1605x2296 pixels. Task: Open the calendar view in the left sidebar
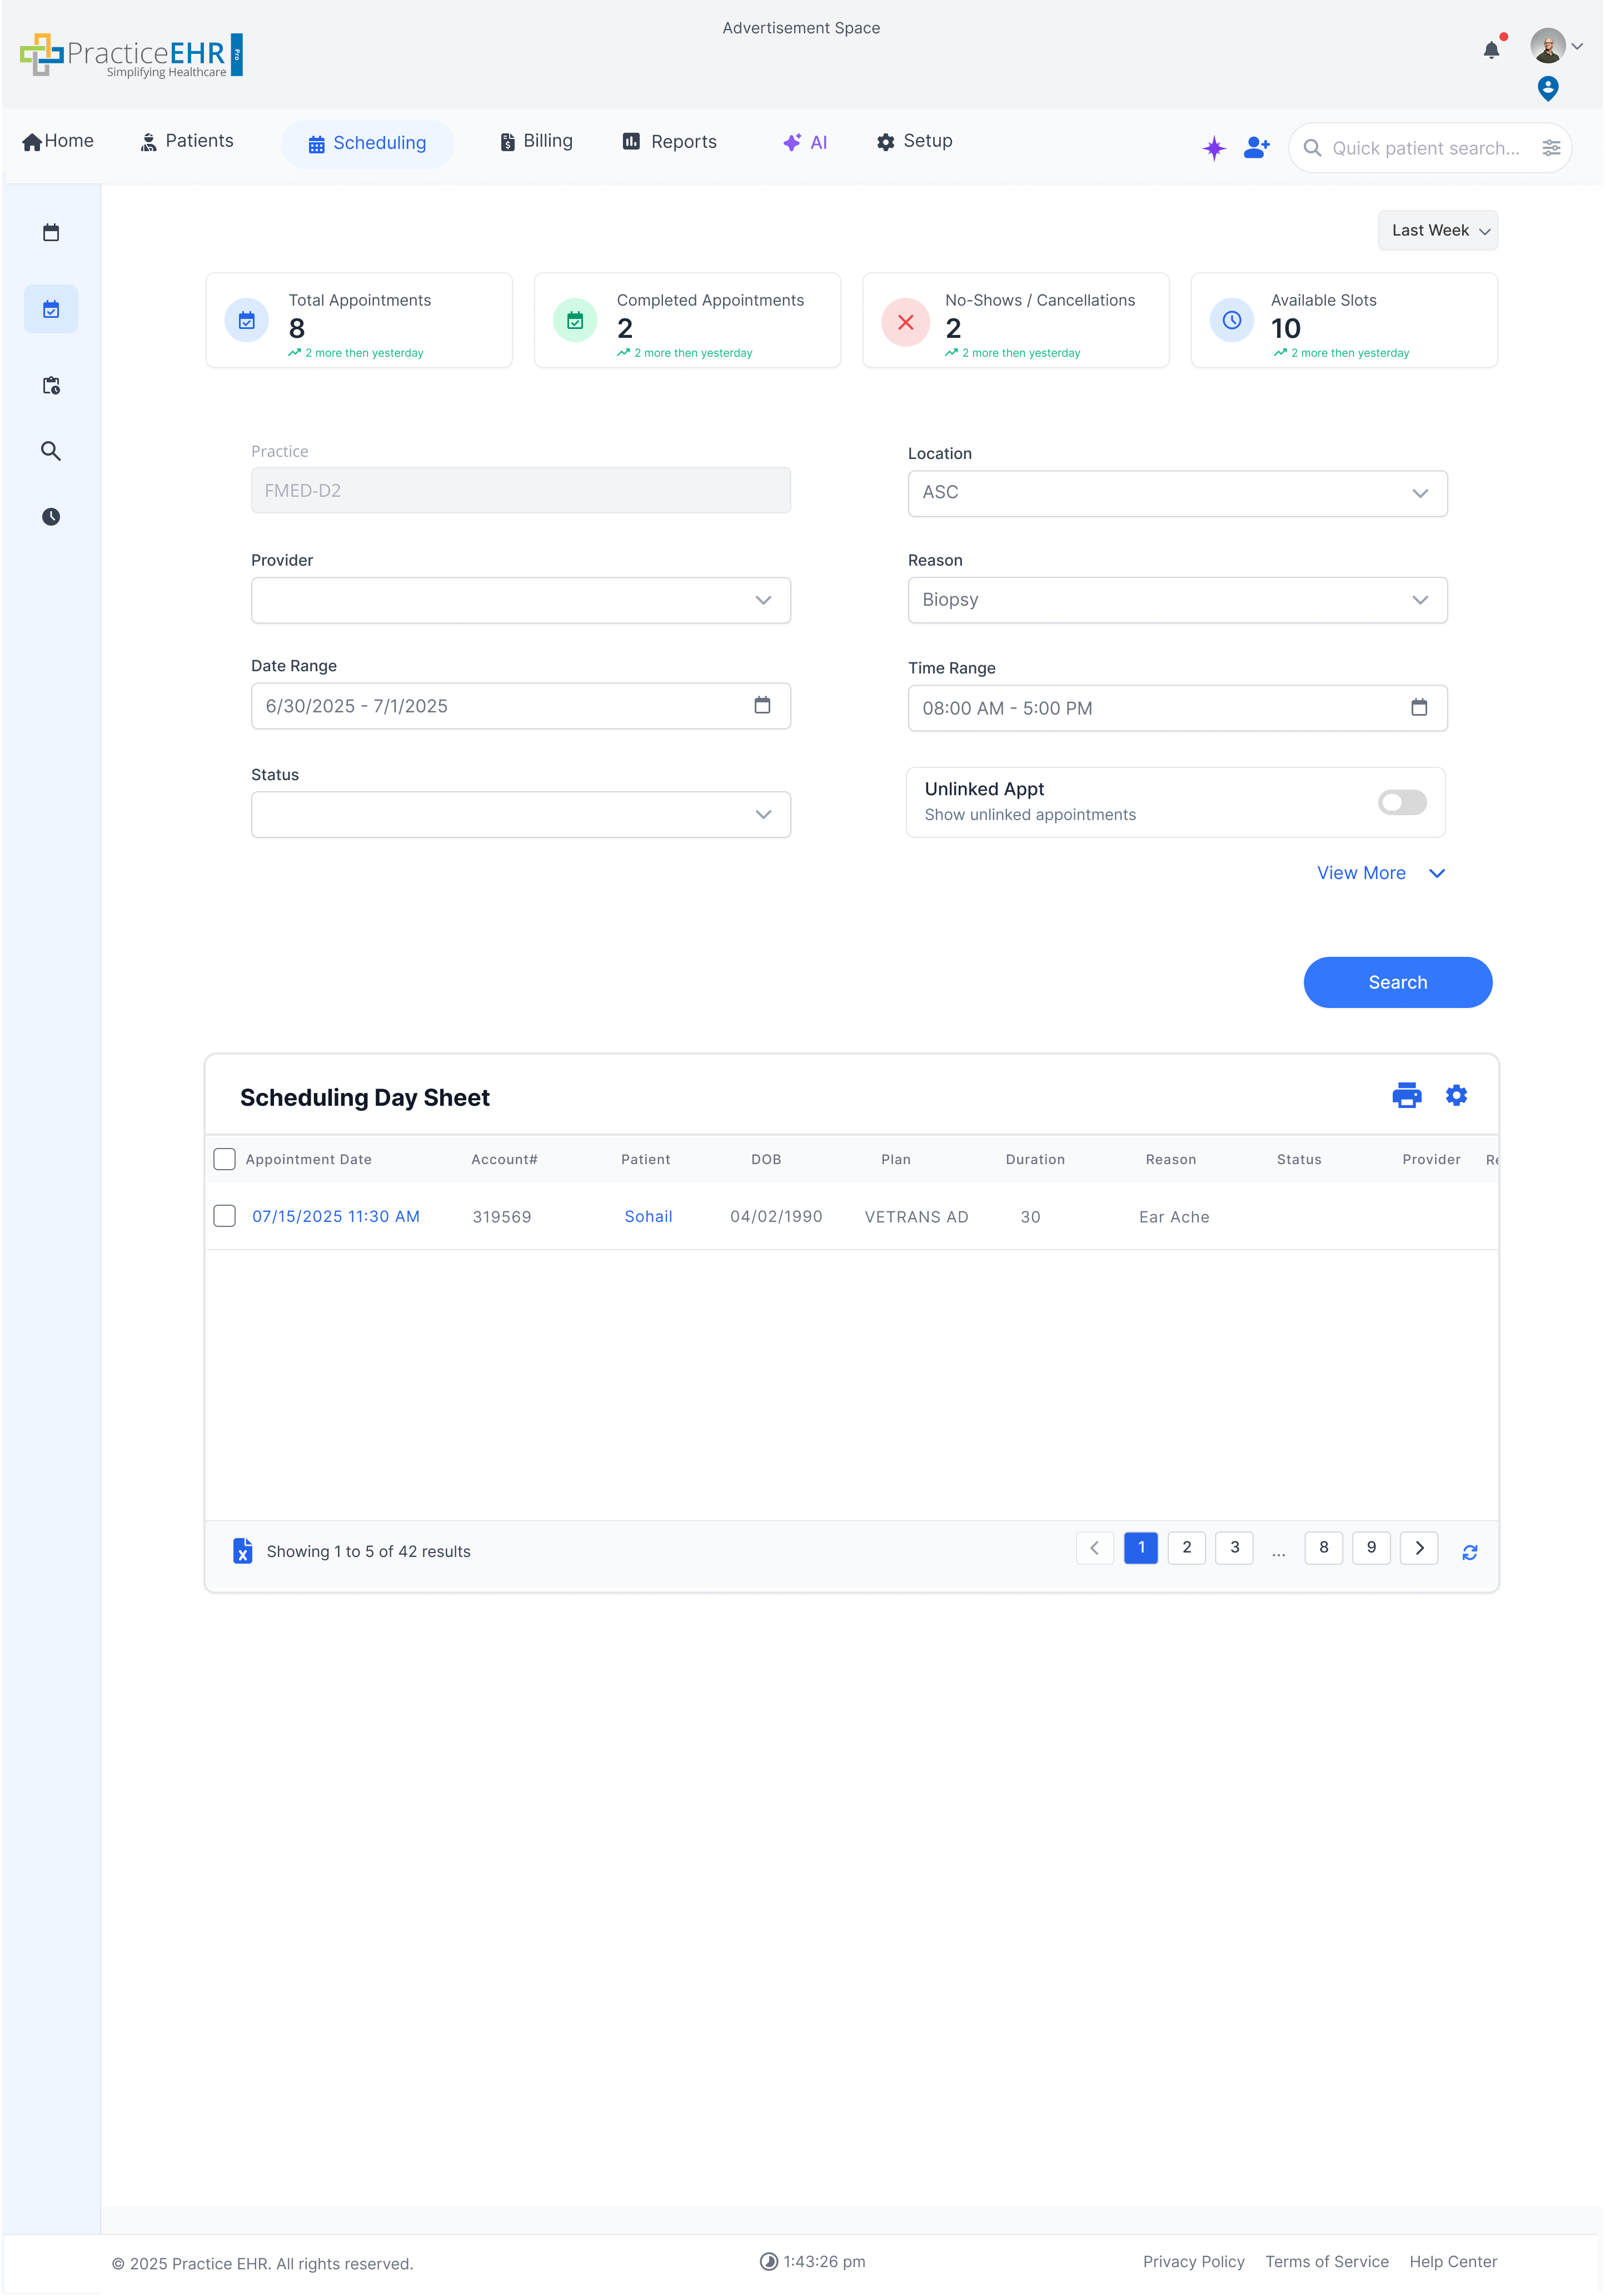pos(50,232)
